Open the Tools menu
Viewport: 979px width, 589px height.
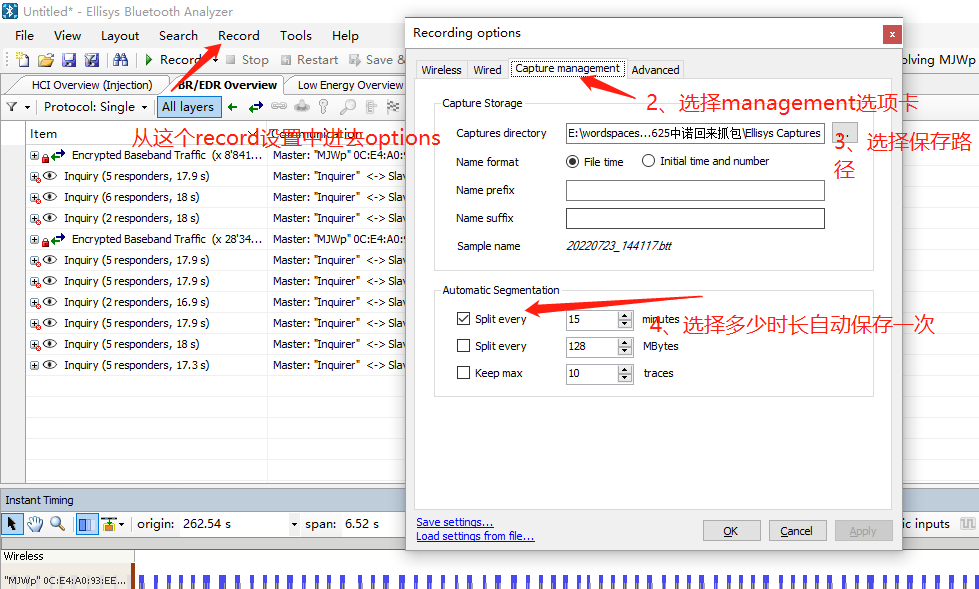coord(295,36)
